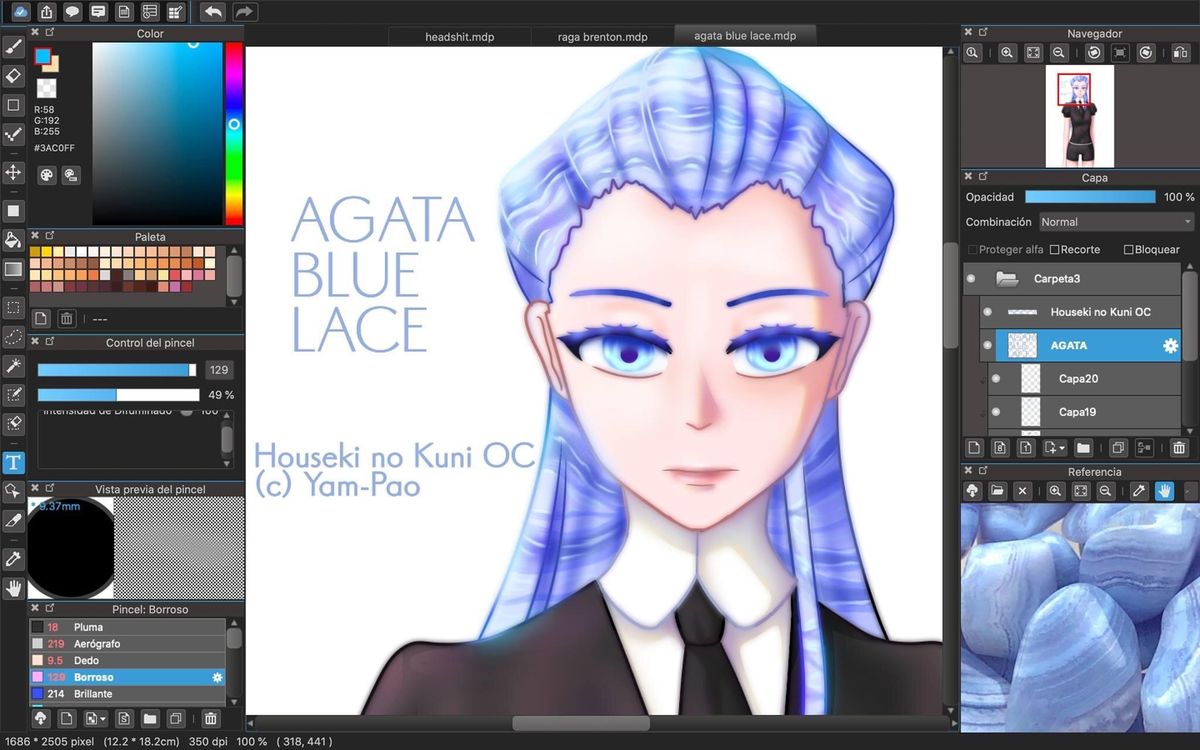The height and width of the screenshot is (750, 1200).
Task: Click the rainbow hue strip
Action: coord(233,133)
